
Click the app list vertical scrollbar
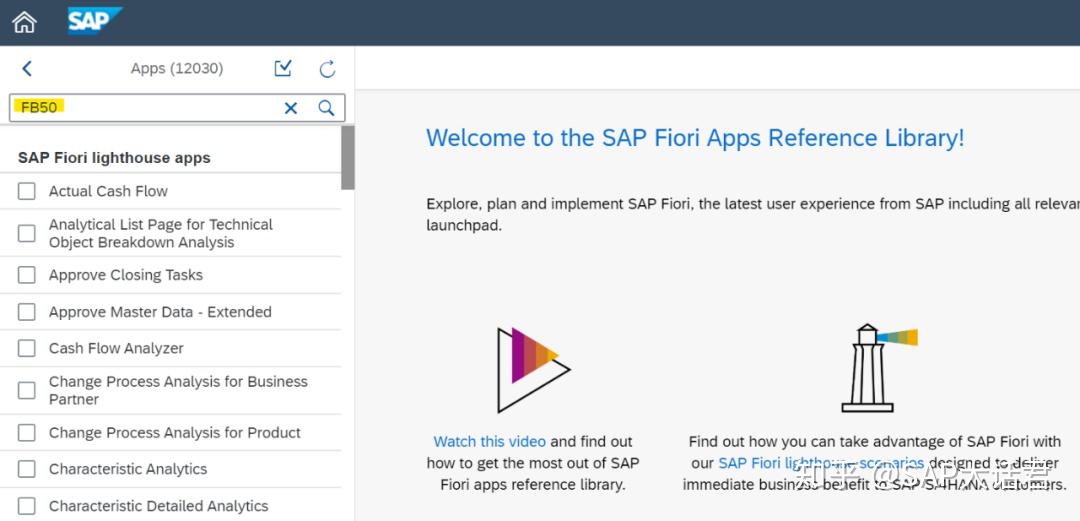(x=347, y=157)
